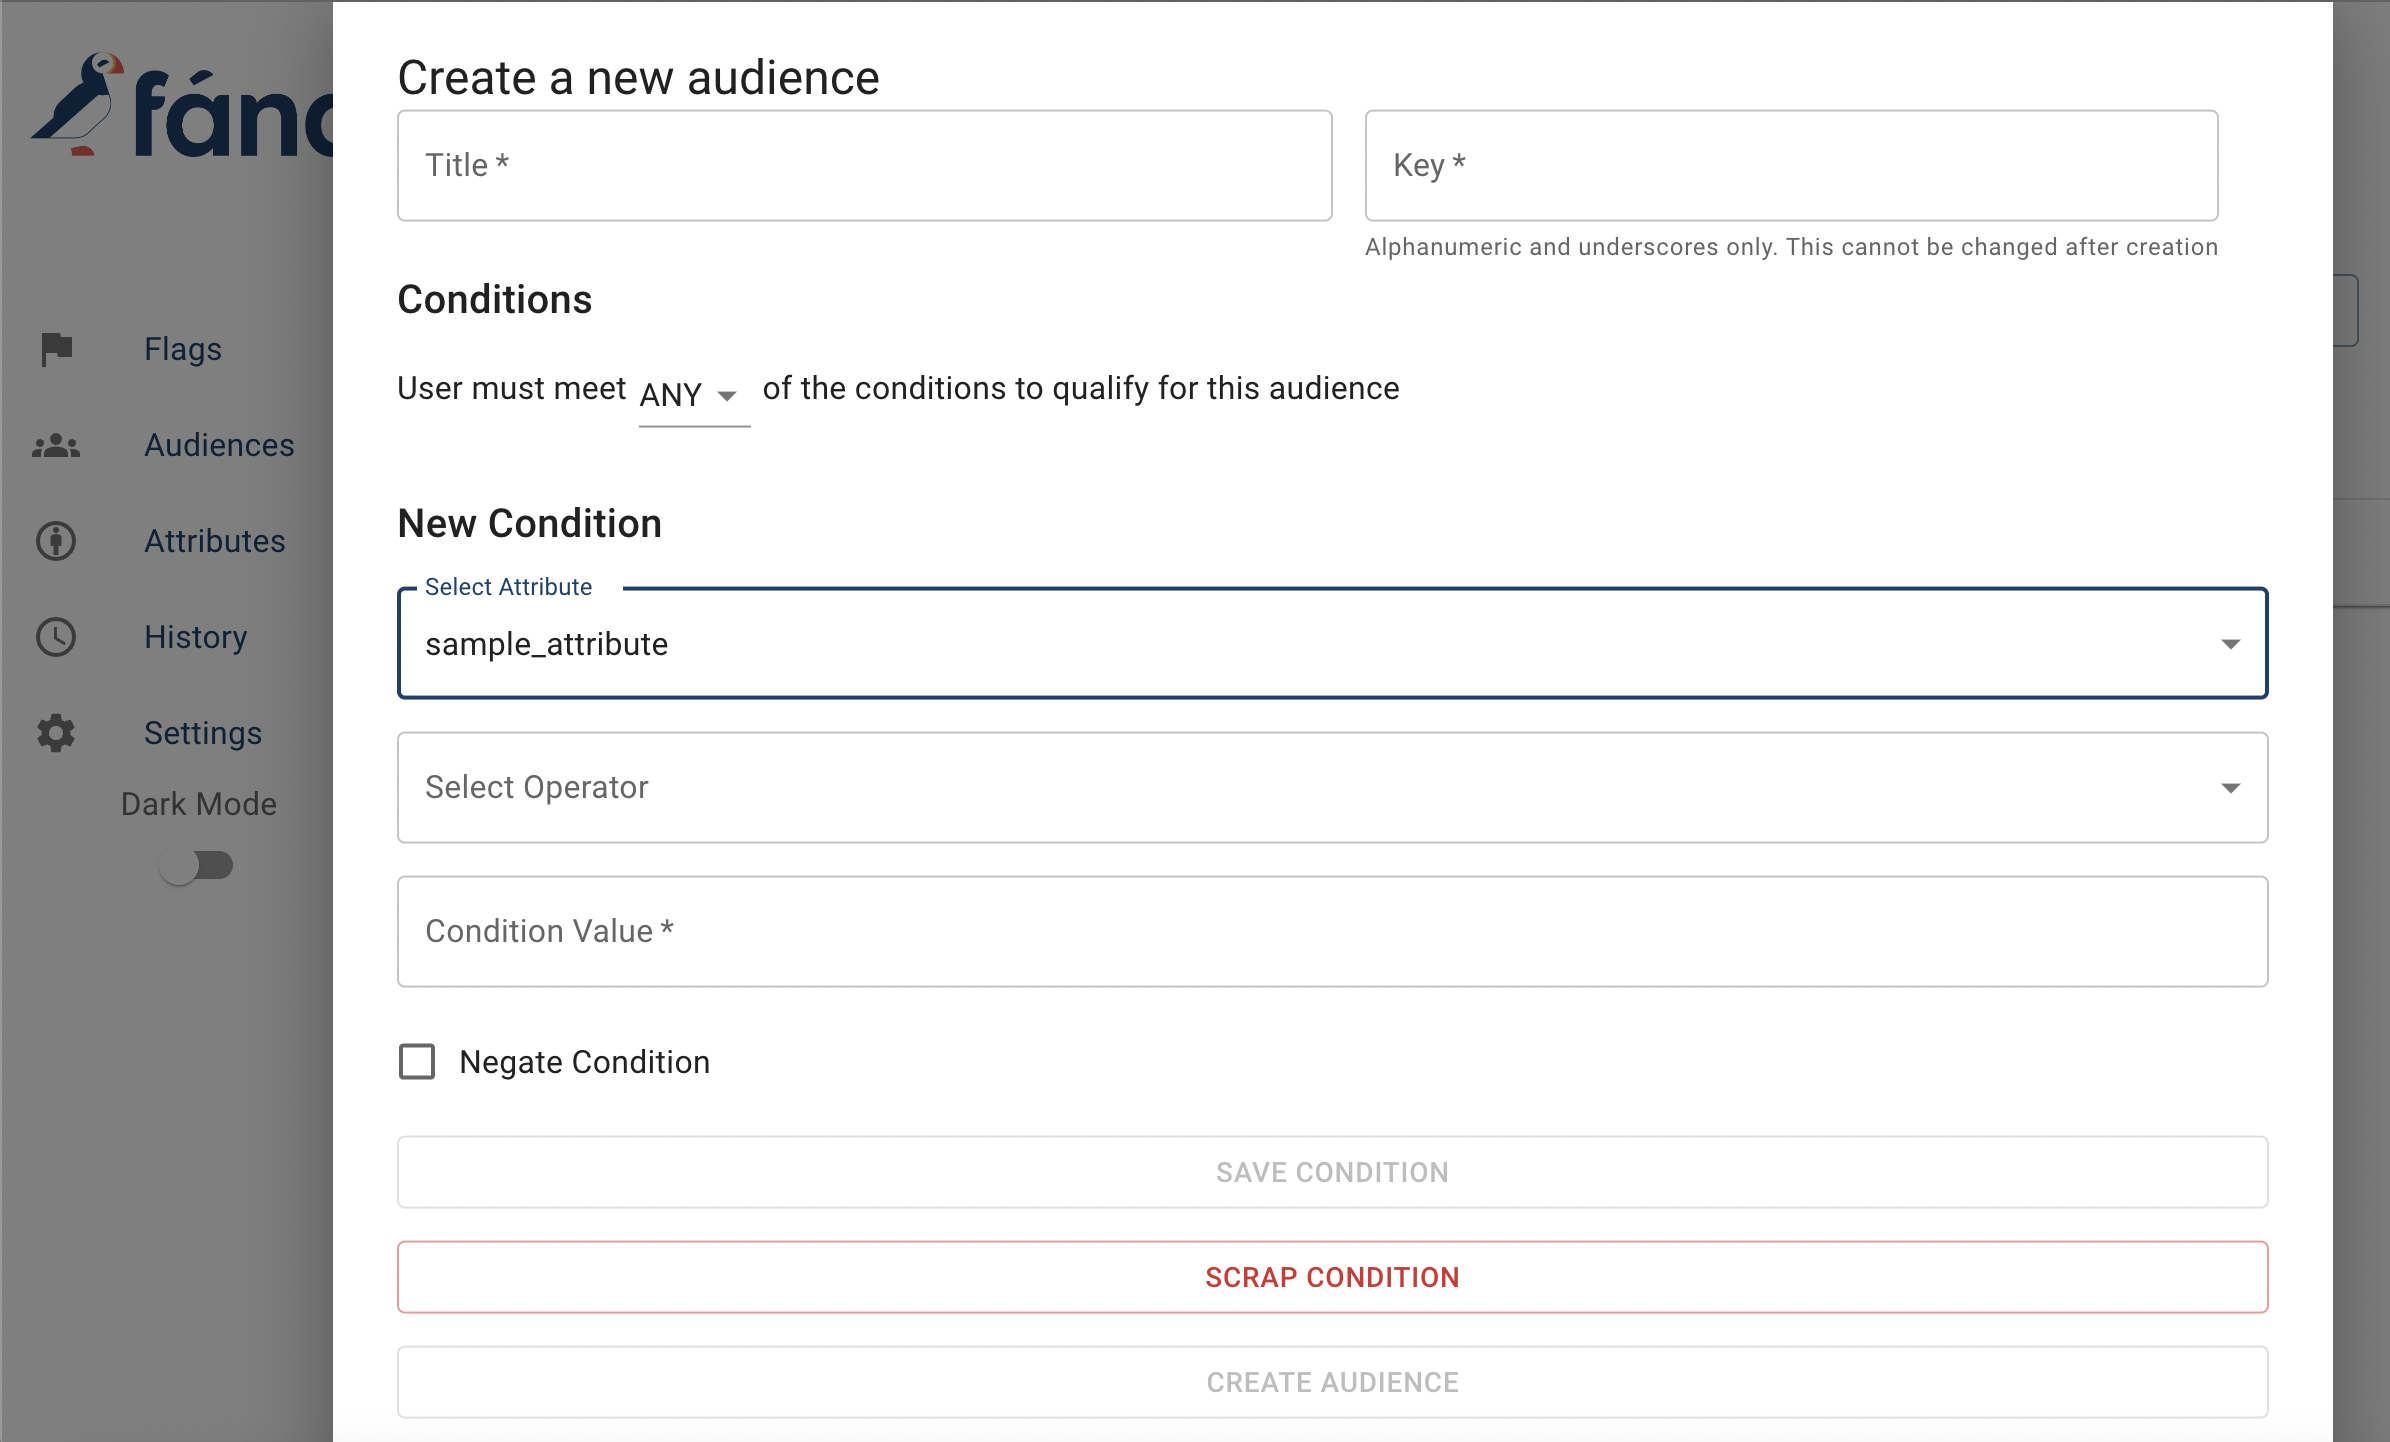The height and width of the screenshot is (1442, 2390).
Task: Navigate to Attributes page
Action: (215, 541)
